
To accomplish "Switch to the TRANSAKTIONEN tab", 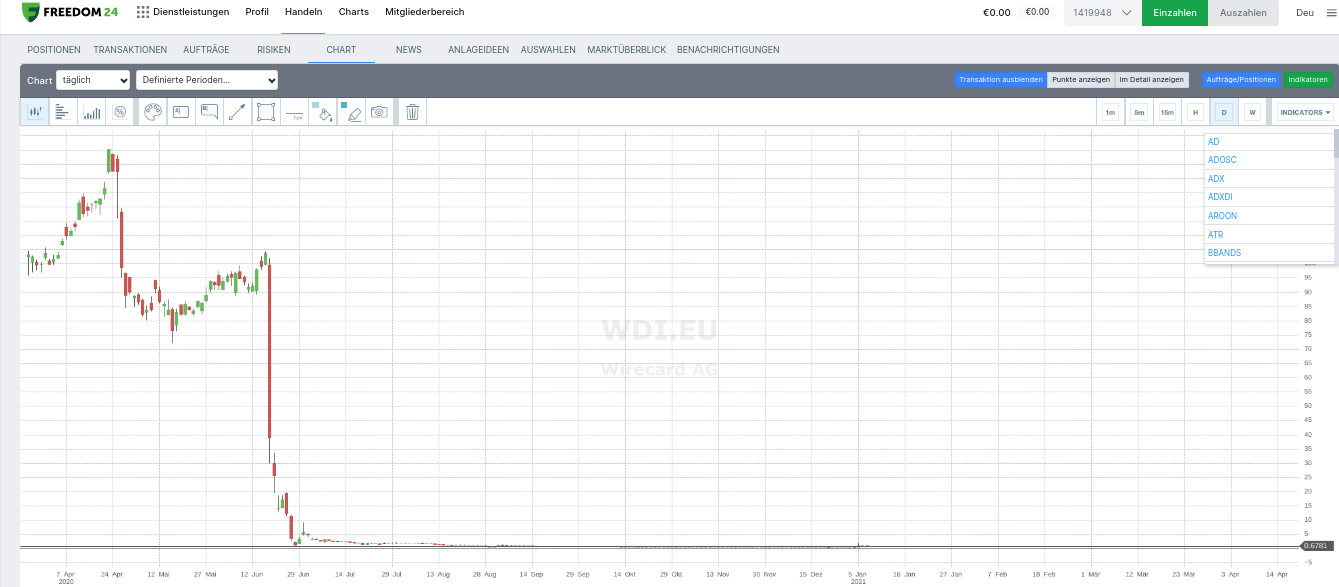I will click(131, 50).
